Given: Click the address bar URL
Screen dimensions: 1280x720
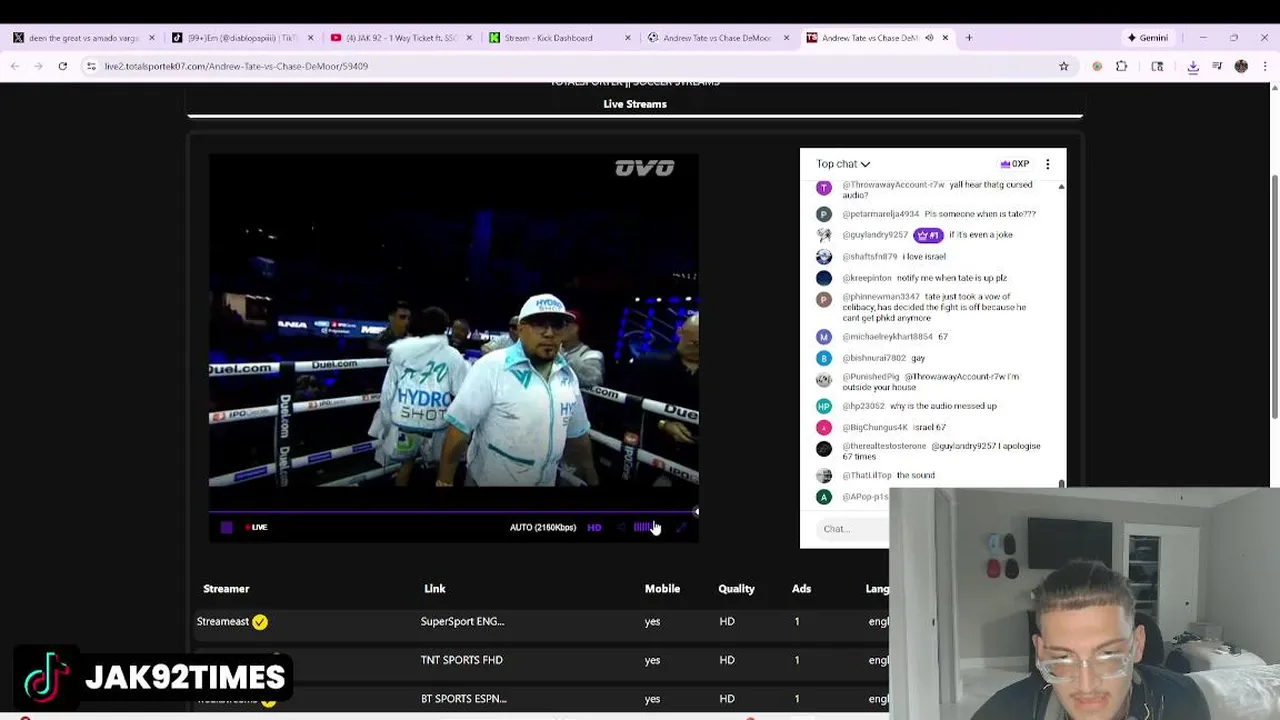Looking at the screenshot, I should (x=236, y=66).
